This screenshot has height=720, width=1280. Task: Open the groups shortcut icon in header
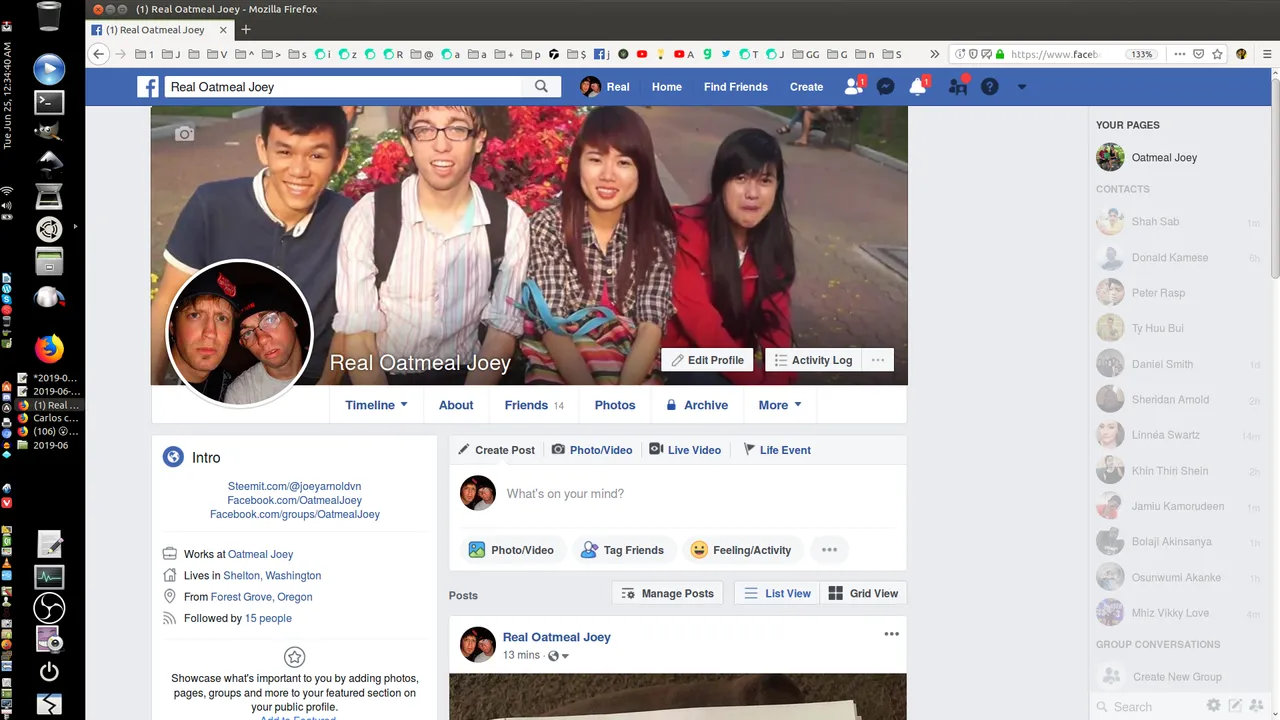pyautogui.click(x=958, y=87)
